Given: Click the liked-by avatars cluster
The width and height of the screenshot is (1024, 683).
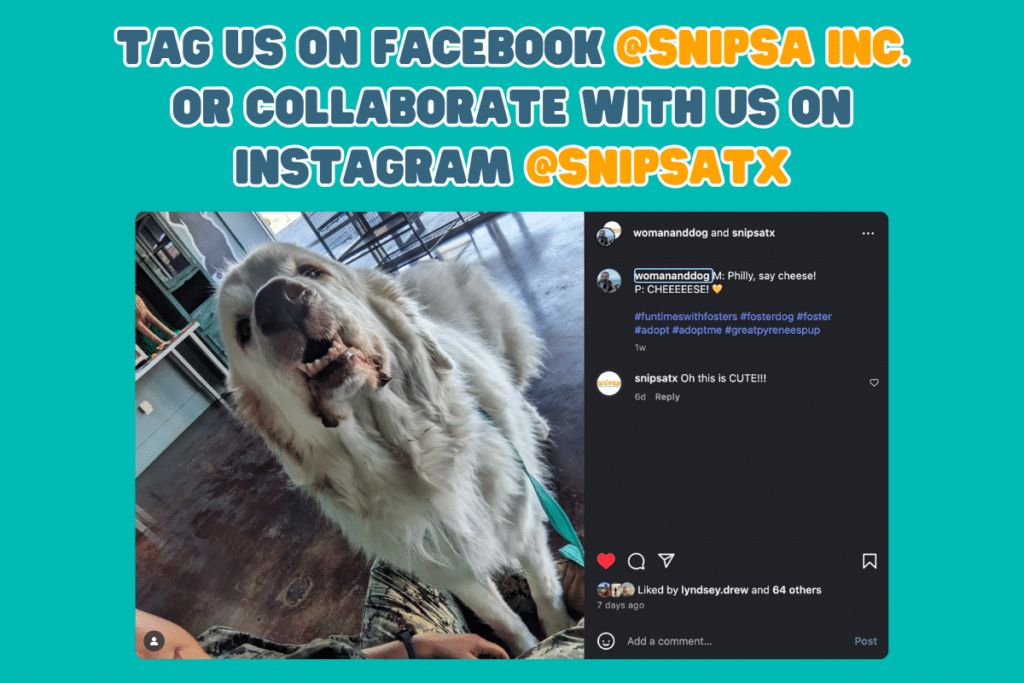Looking at the screenshot, I should (x=615, y=590).
